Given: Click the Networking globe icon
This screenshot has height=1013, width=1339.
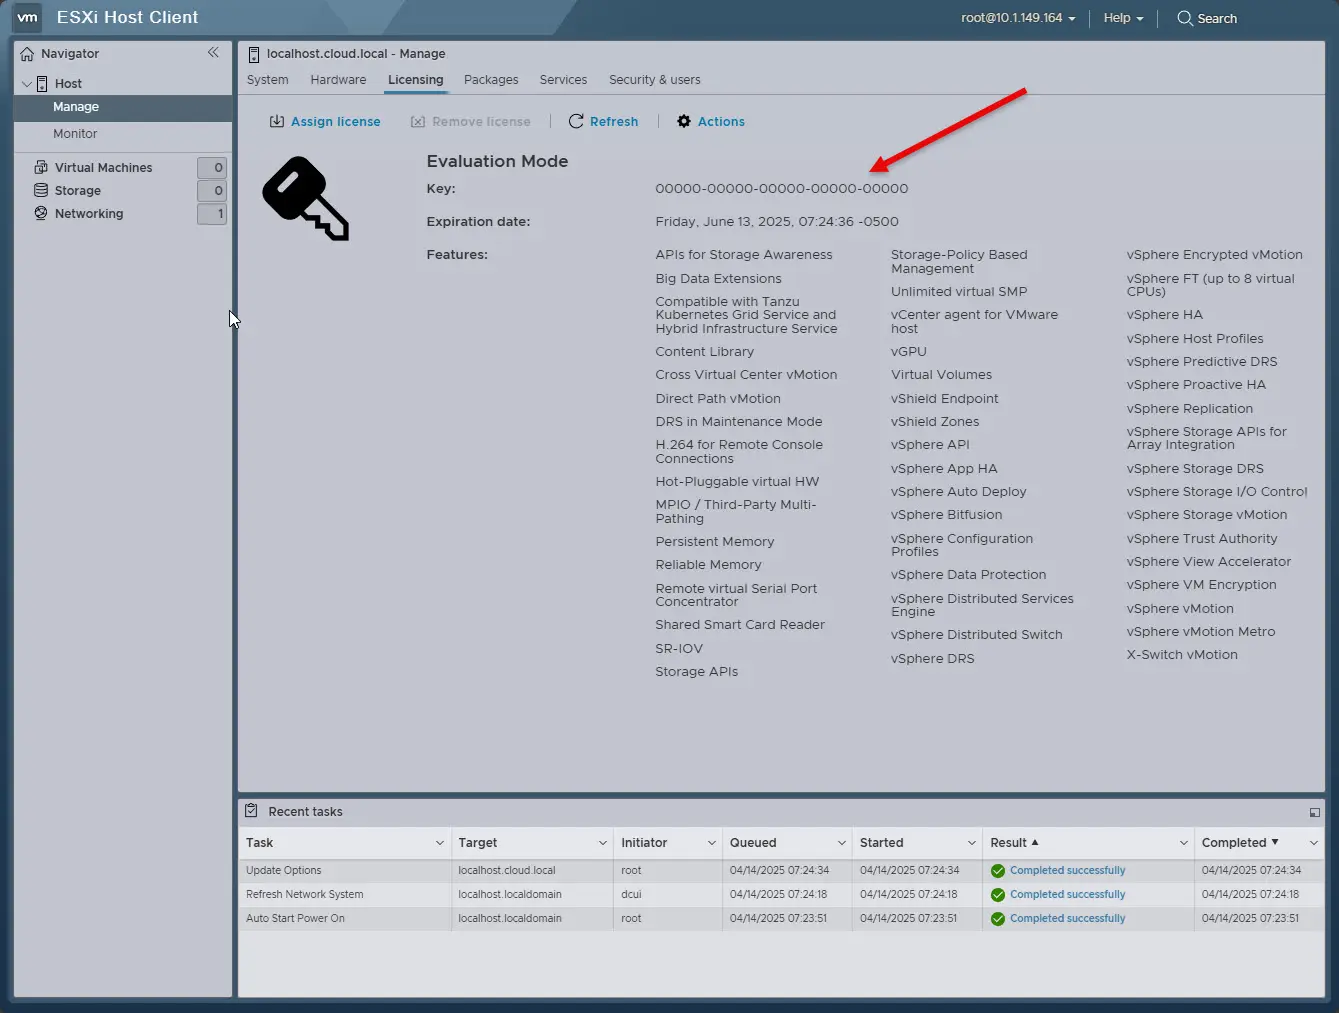Looking at the screenshot, I should 41,214.
